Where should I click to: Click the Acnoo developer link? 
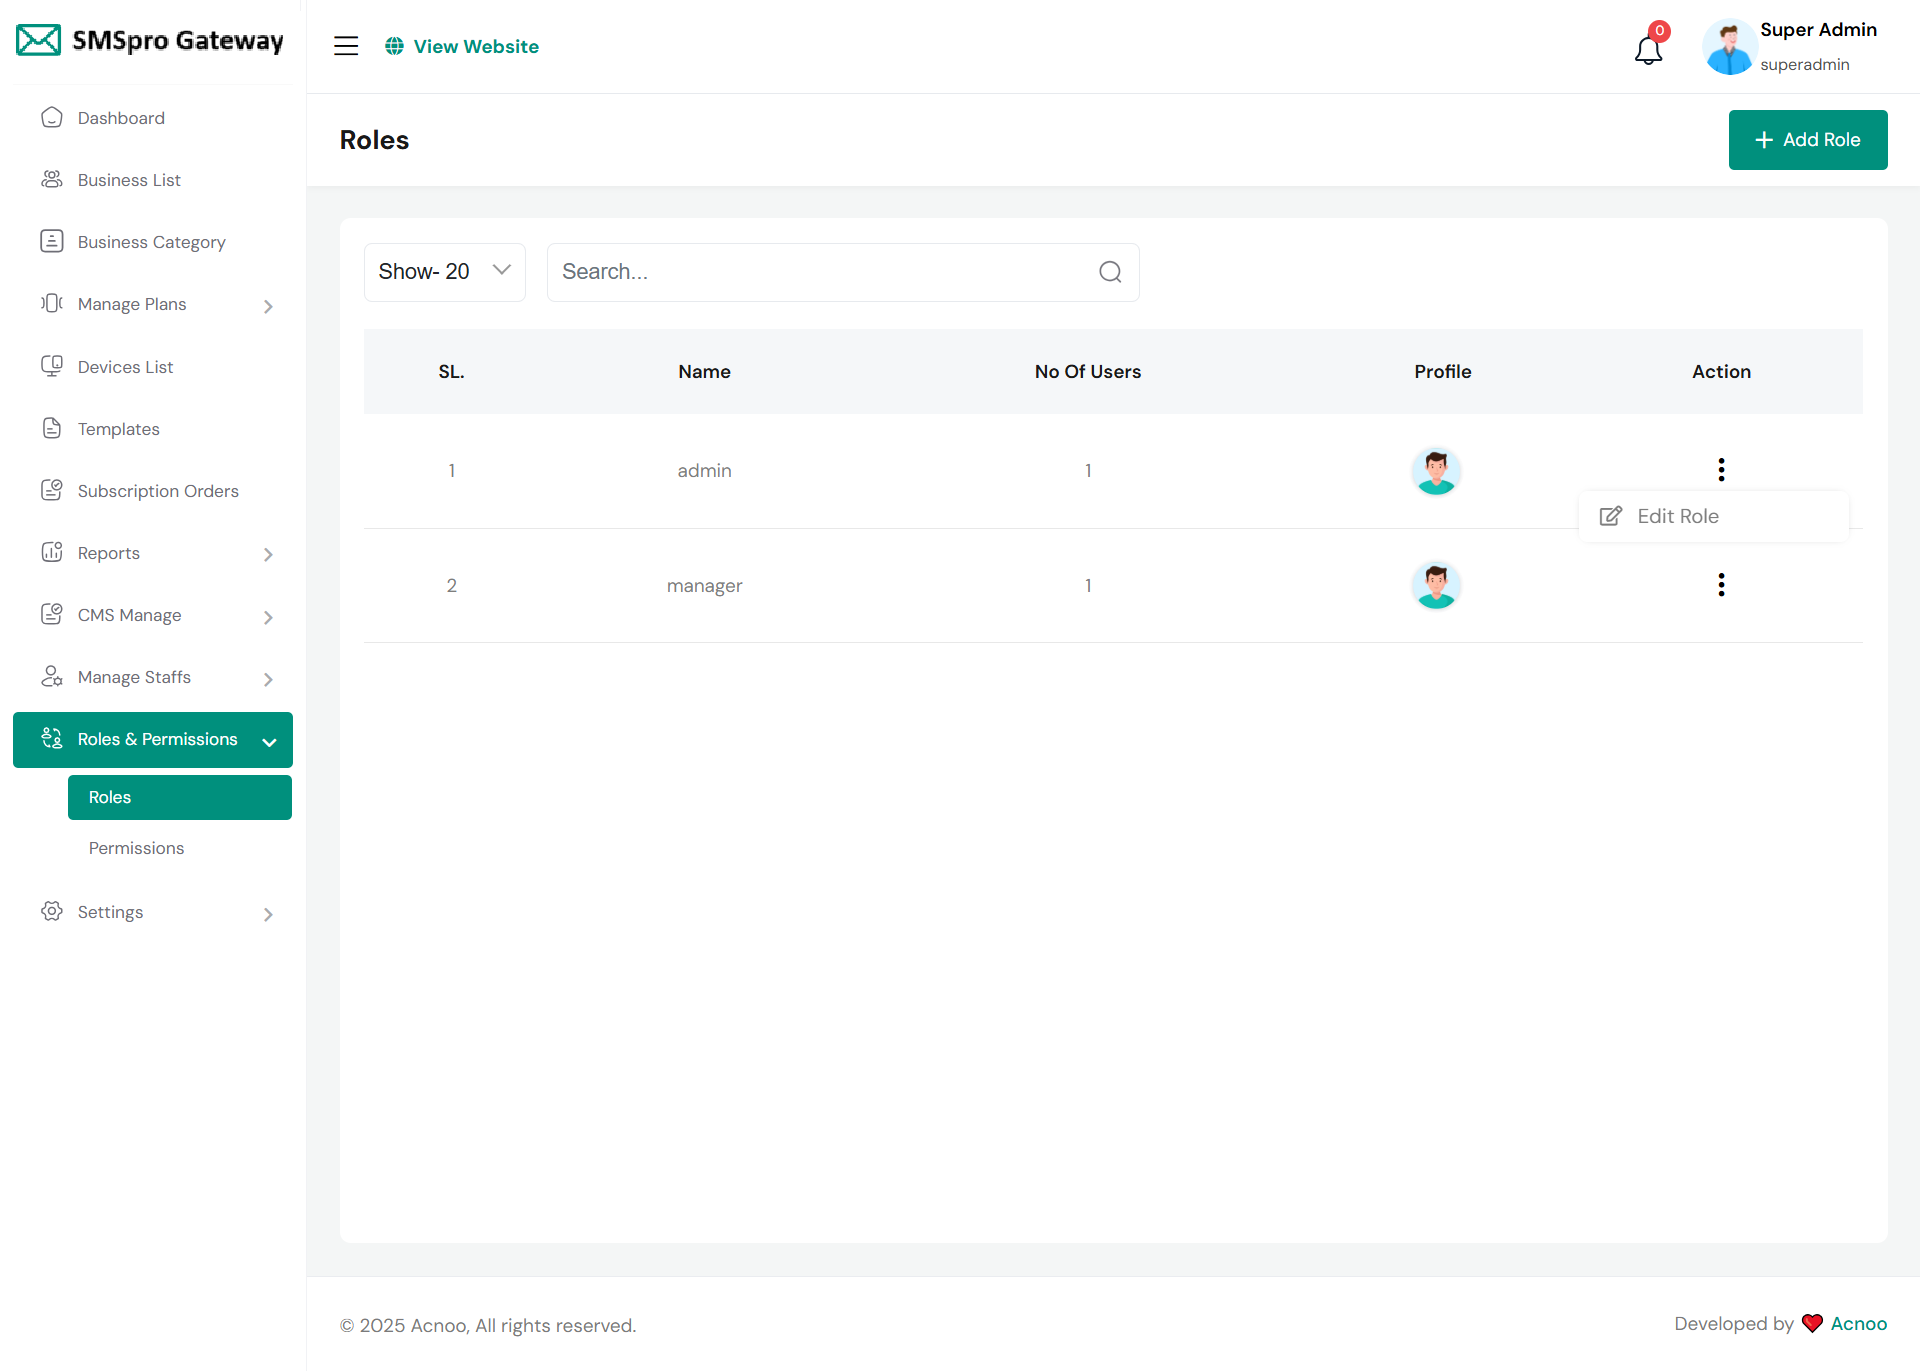pos(1858,1323)
